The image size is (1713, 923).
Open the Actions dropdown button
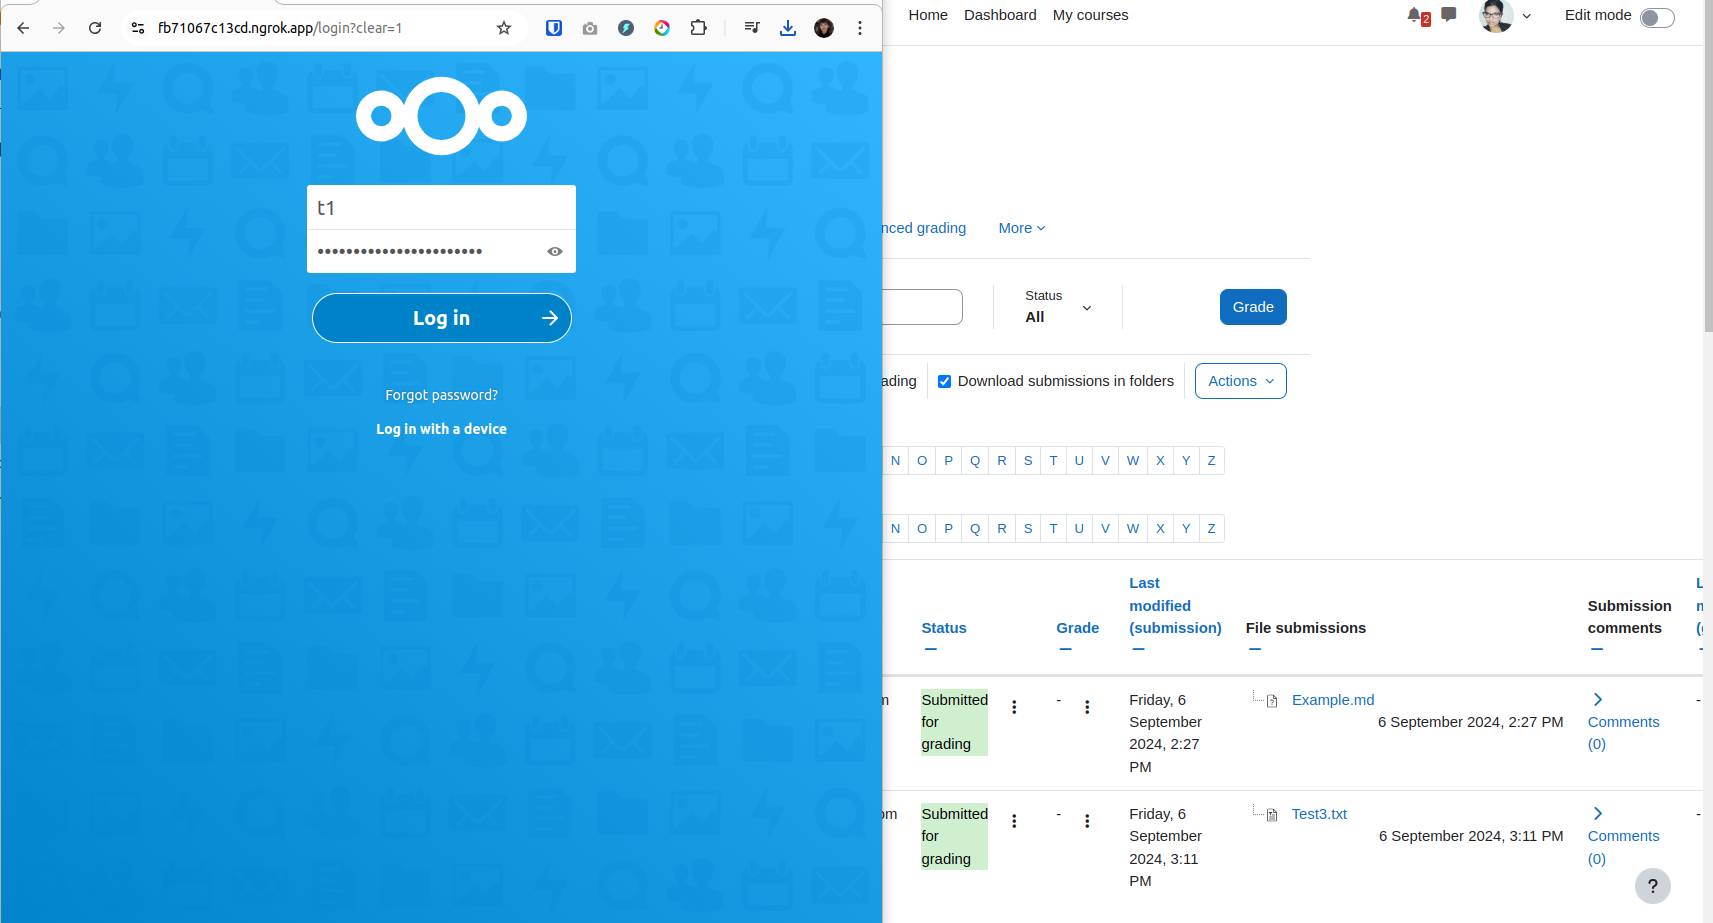pos(1241,381)
